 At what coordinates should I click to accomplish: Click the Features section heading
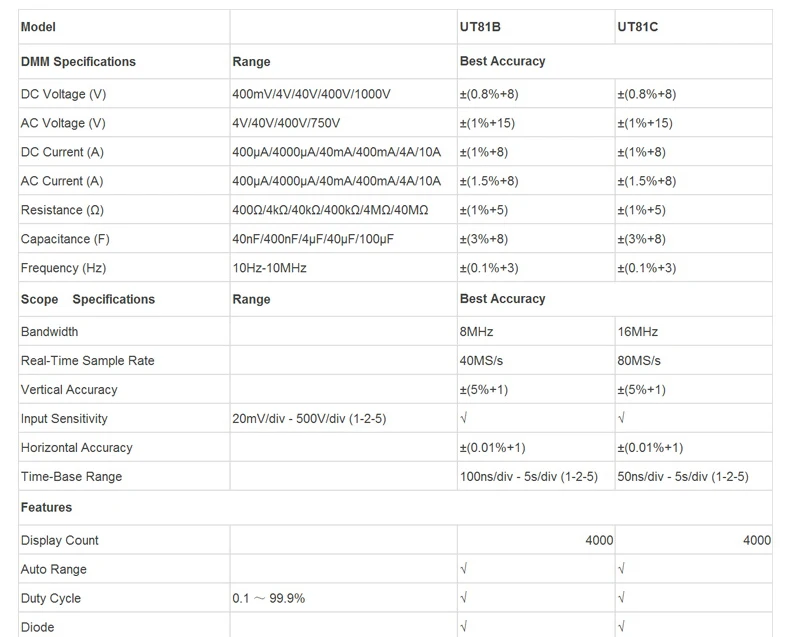point(47,508)
